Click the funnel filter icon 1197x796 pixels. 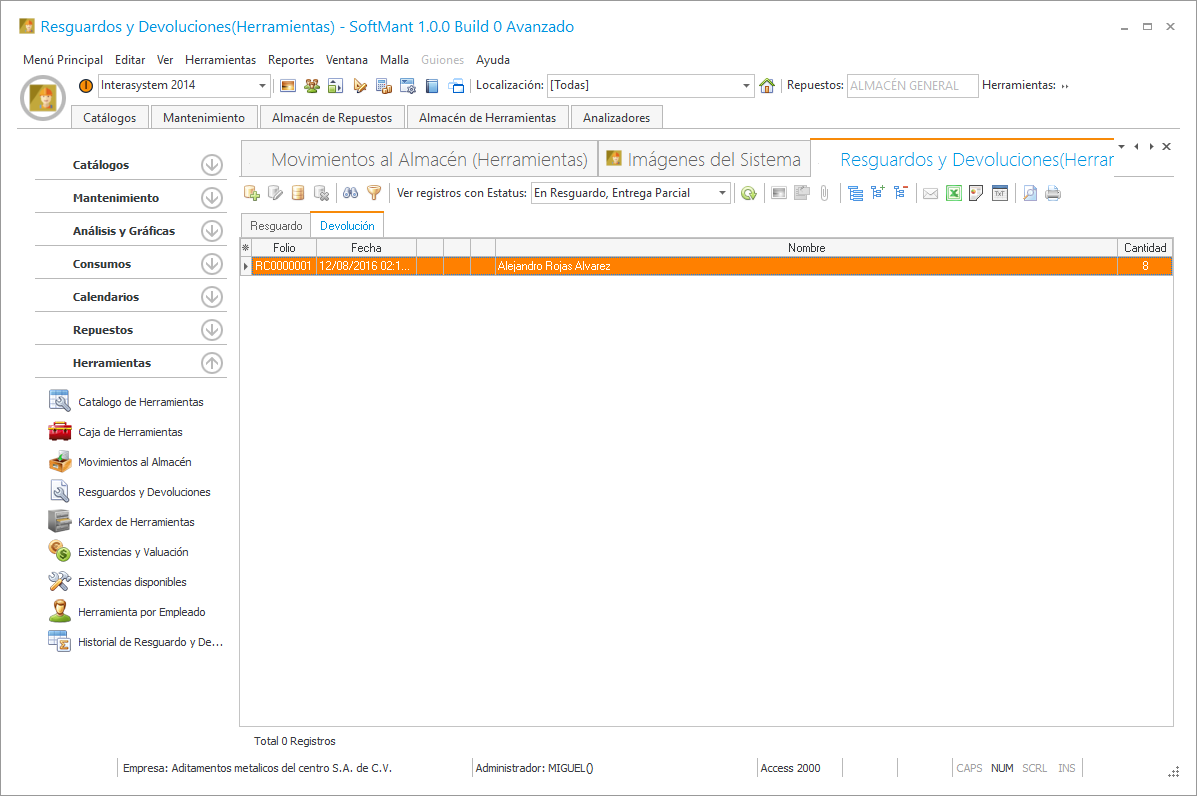click(374, 193)
